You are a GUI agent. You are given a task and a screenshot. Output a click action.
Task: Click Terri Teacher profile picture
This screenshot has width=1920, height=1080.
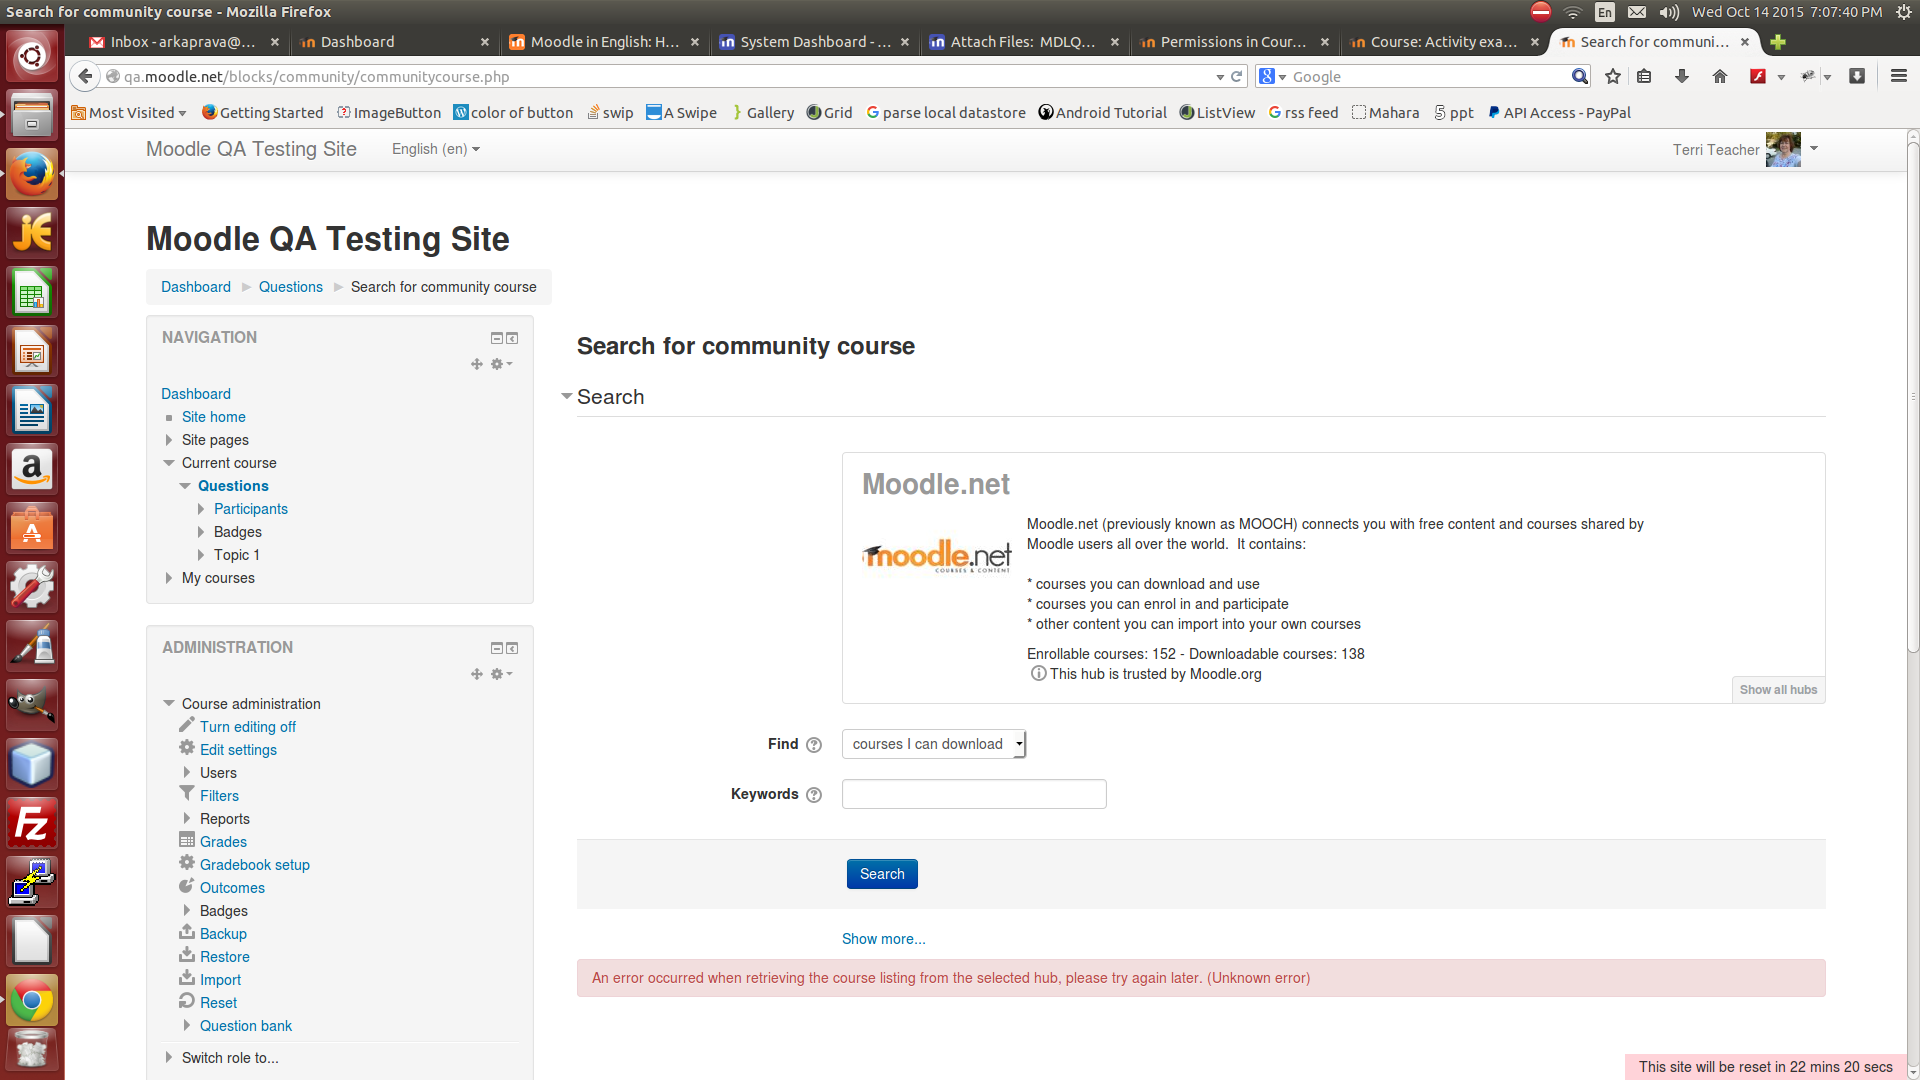click(1783, 149)
